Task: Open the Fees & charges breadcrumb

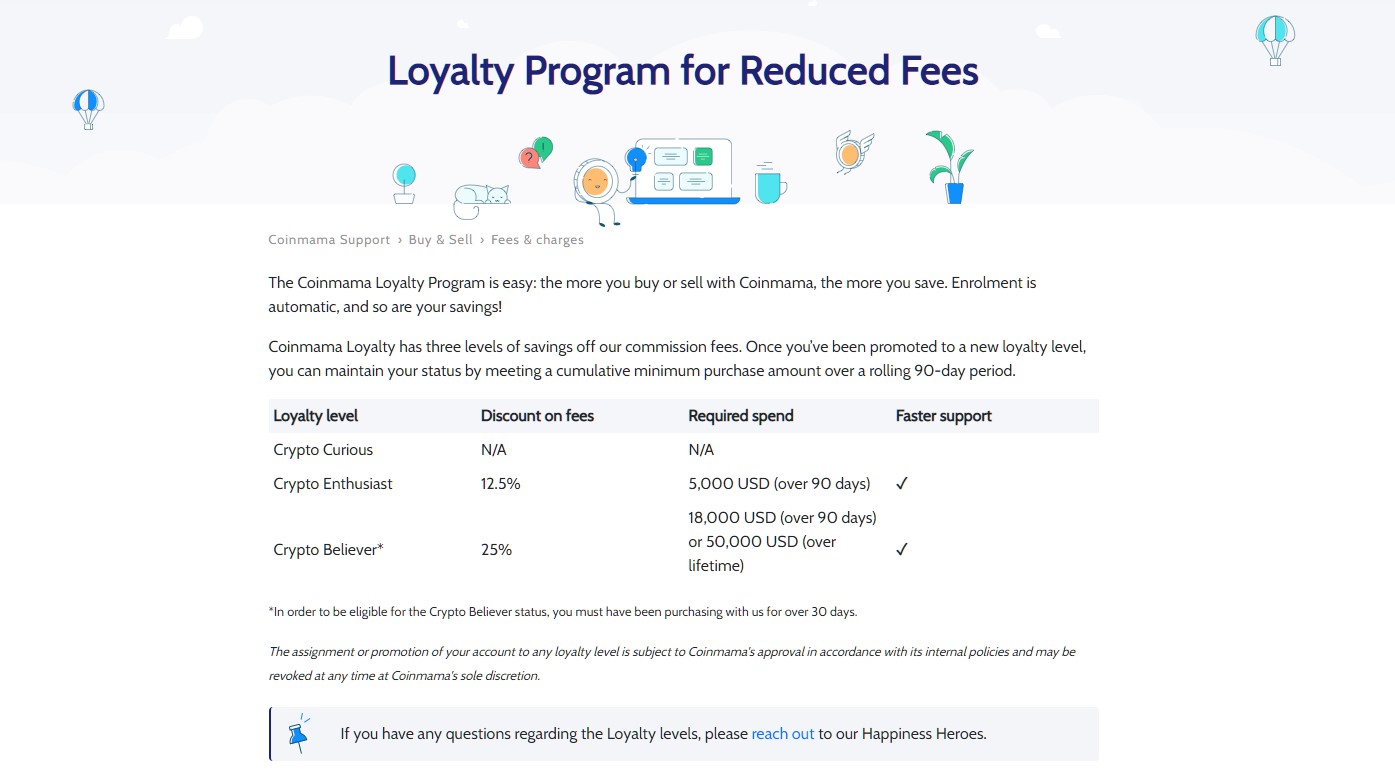Action: tap(537, 240)
